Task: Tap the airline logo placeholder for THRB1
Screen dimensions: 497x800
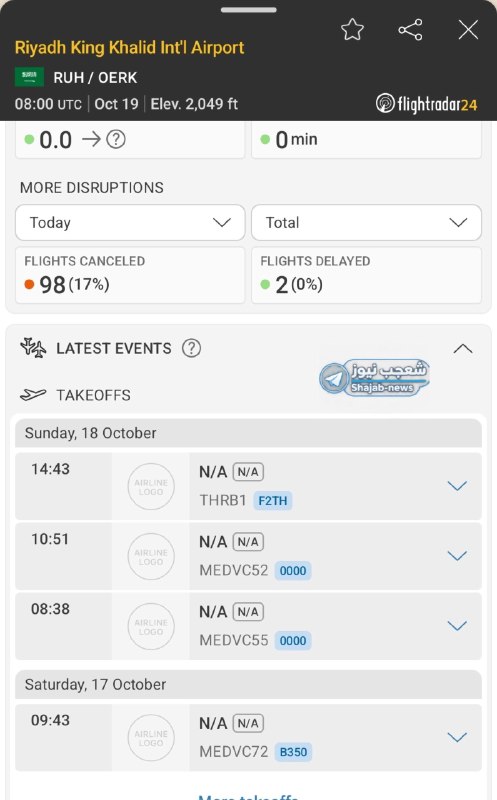Action: click(151, 486)
